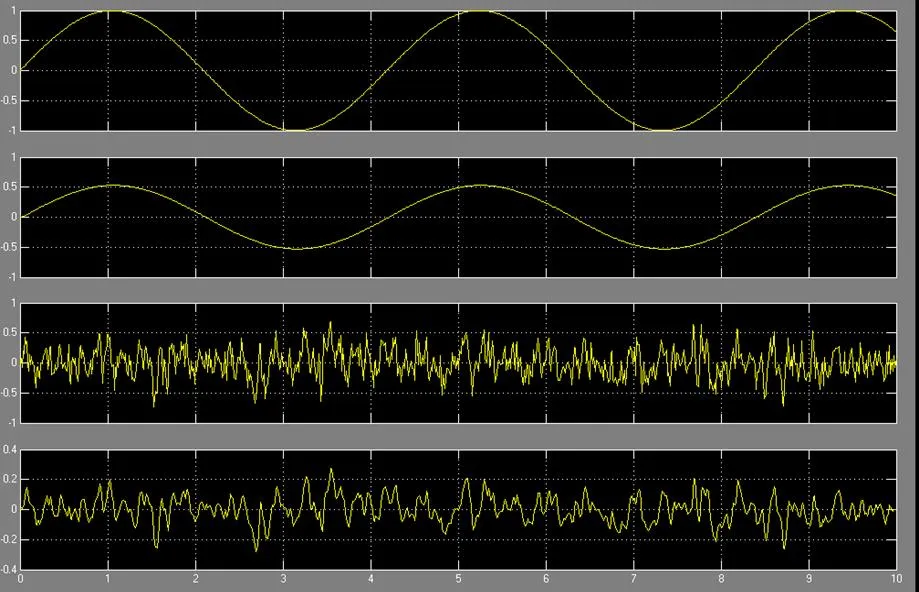Image resolution: width=919 pixels, height=592 pixels.
Task: Click the -1 y-axis label of third plot
Action: click(x=12, y=423)
